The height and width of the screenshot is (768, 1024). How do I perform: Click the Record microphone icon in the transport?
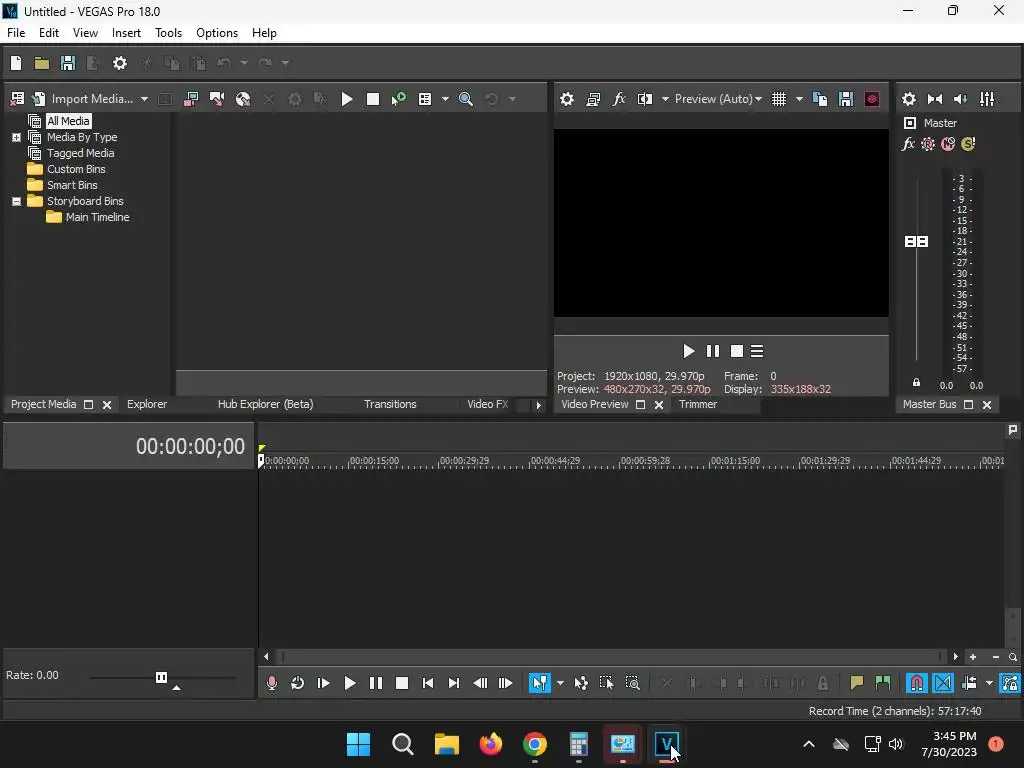coord(272,683)
